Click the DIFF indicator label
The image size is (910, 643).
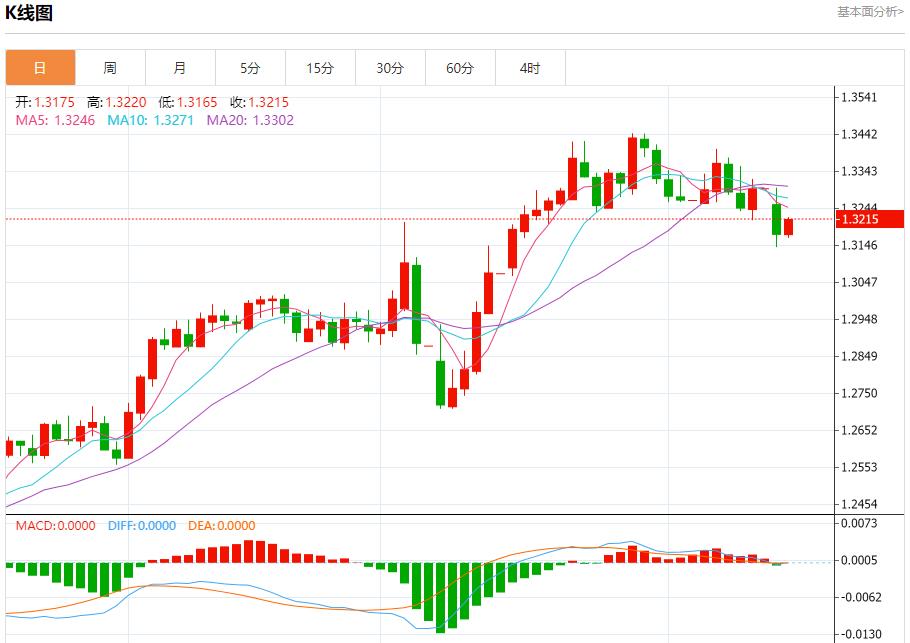point(139,526)
